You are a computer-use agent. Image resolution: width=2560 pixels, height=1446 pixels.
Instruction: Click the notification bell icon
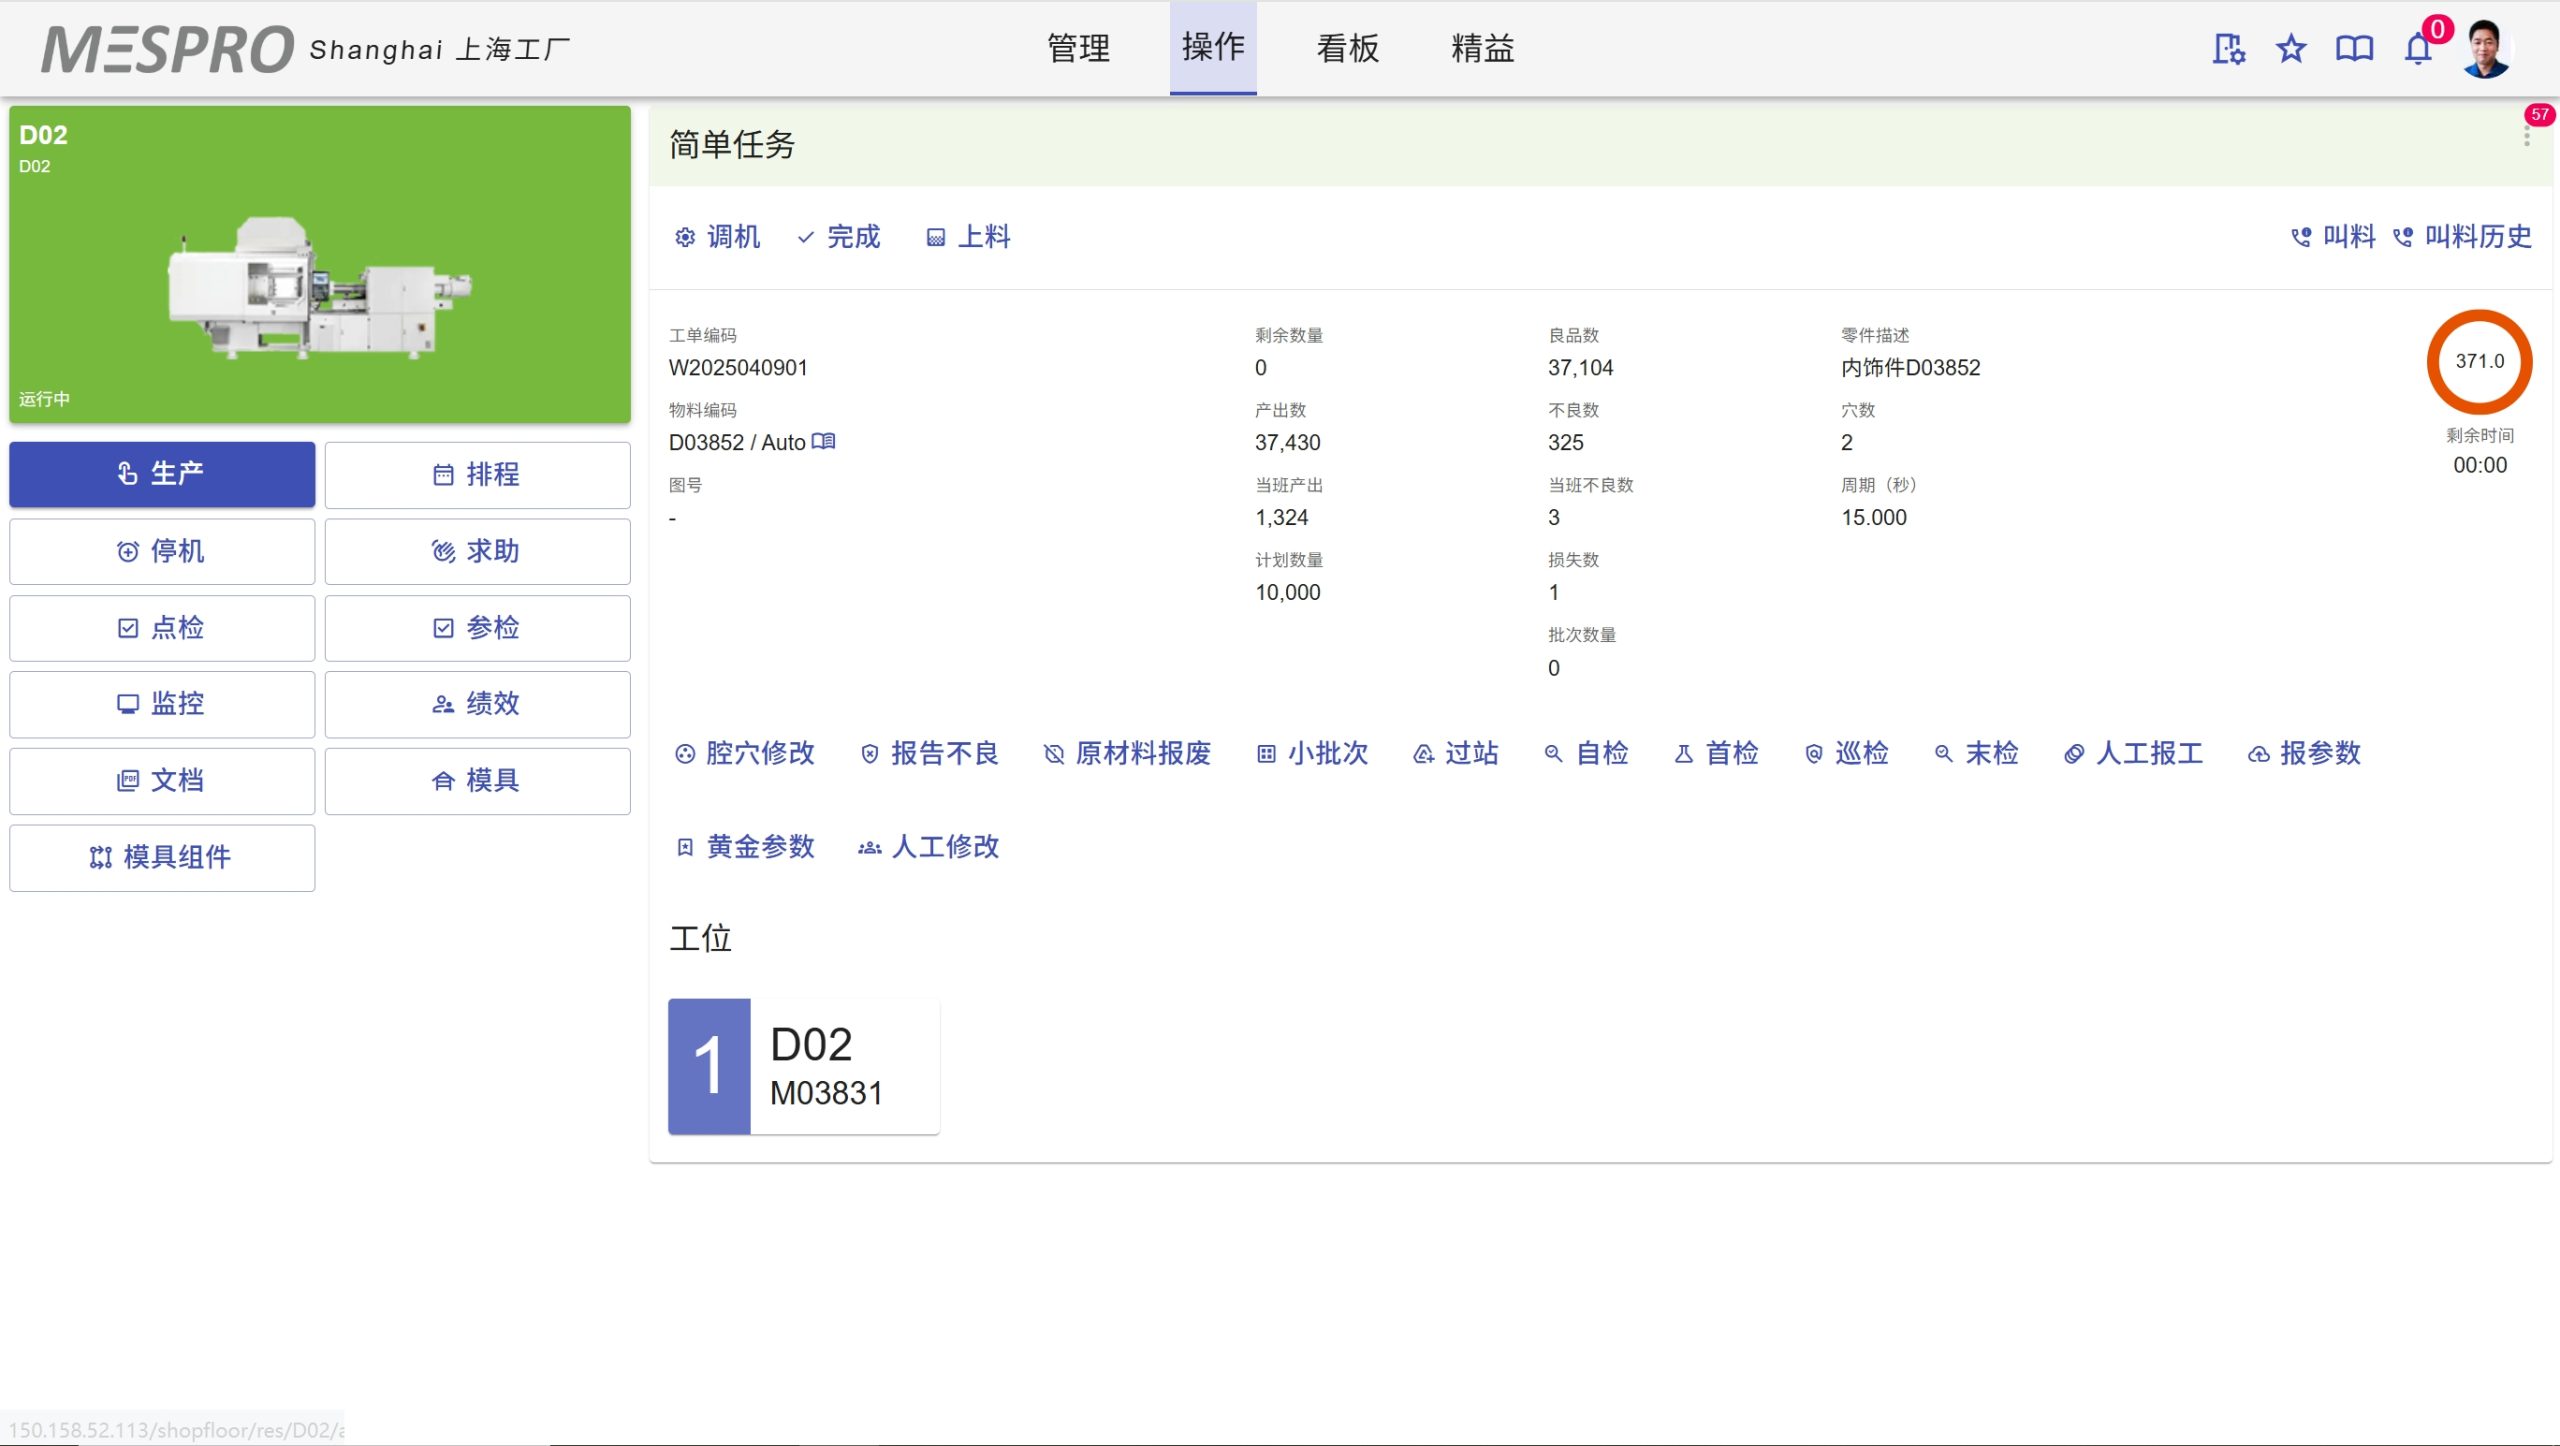2417,48
